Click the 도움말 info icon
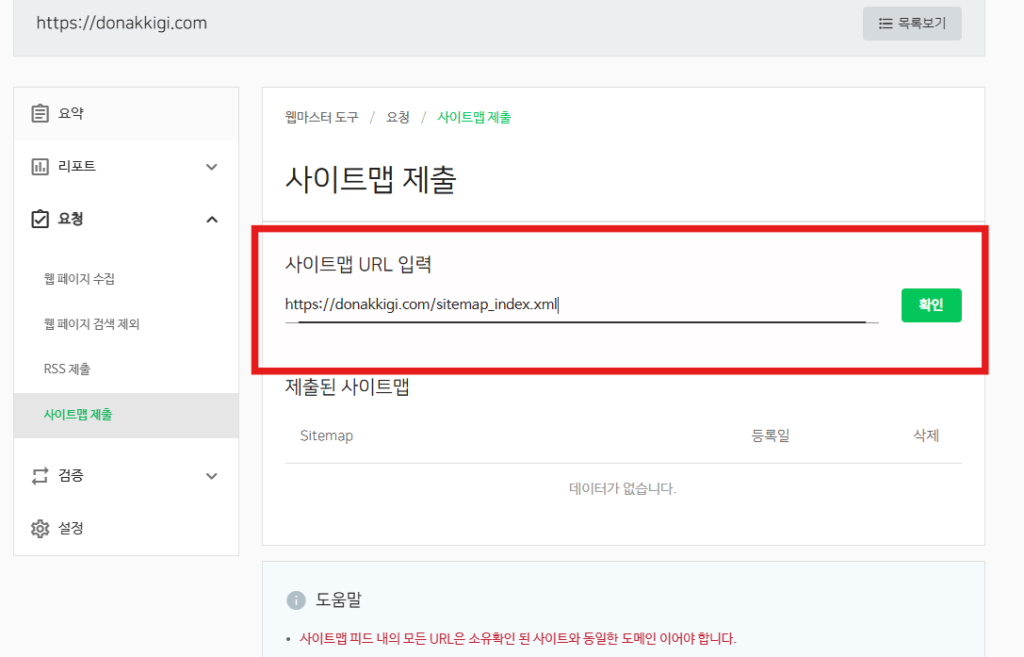The width and height of the screenshot is (1024, 657). [x=296, y=600]
